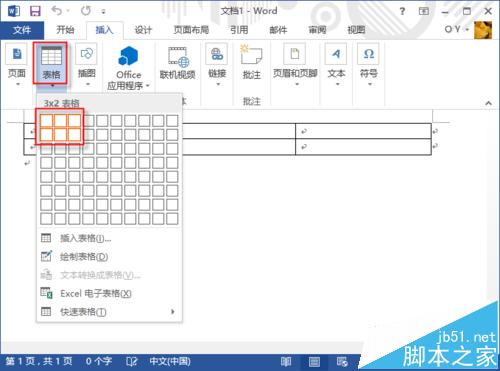Switch to the Design (设计) tab

(143, 30)
